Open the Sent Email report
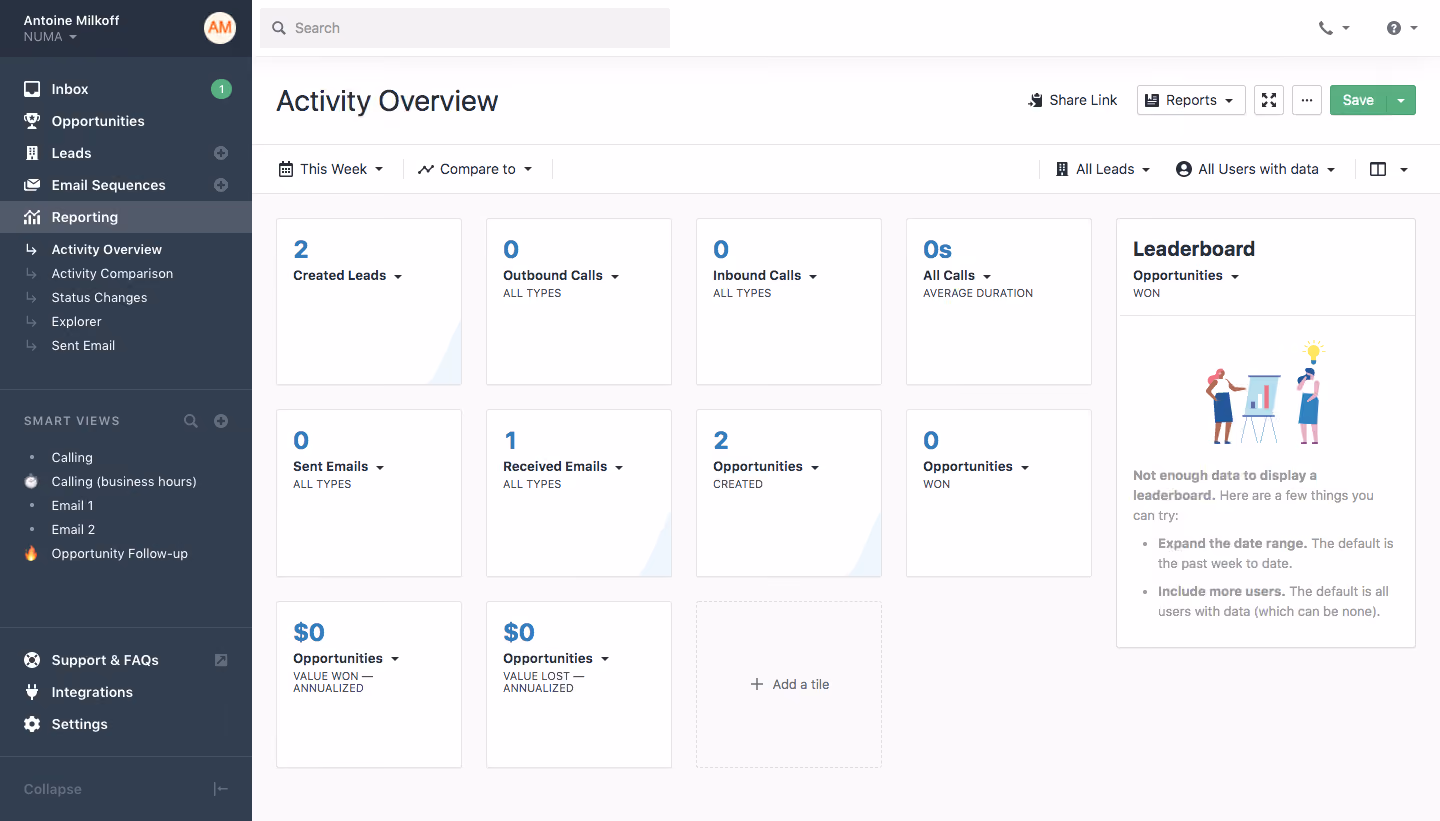 click(83, 345)
